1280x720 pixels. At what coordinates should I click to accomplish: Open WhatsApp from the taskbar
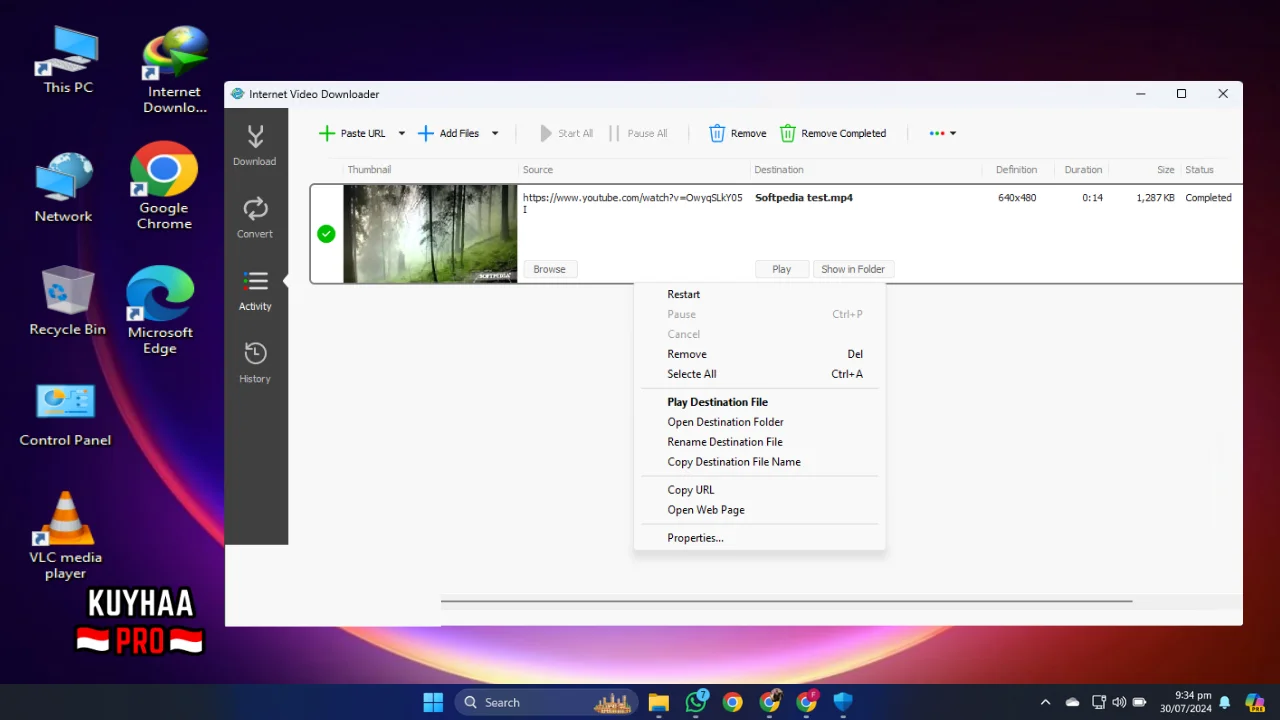coord(696,702)
